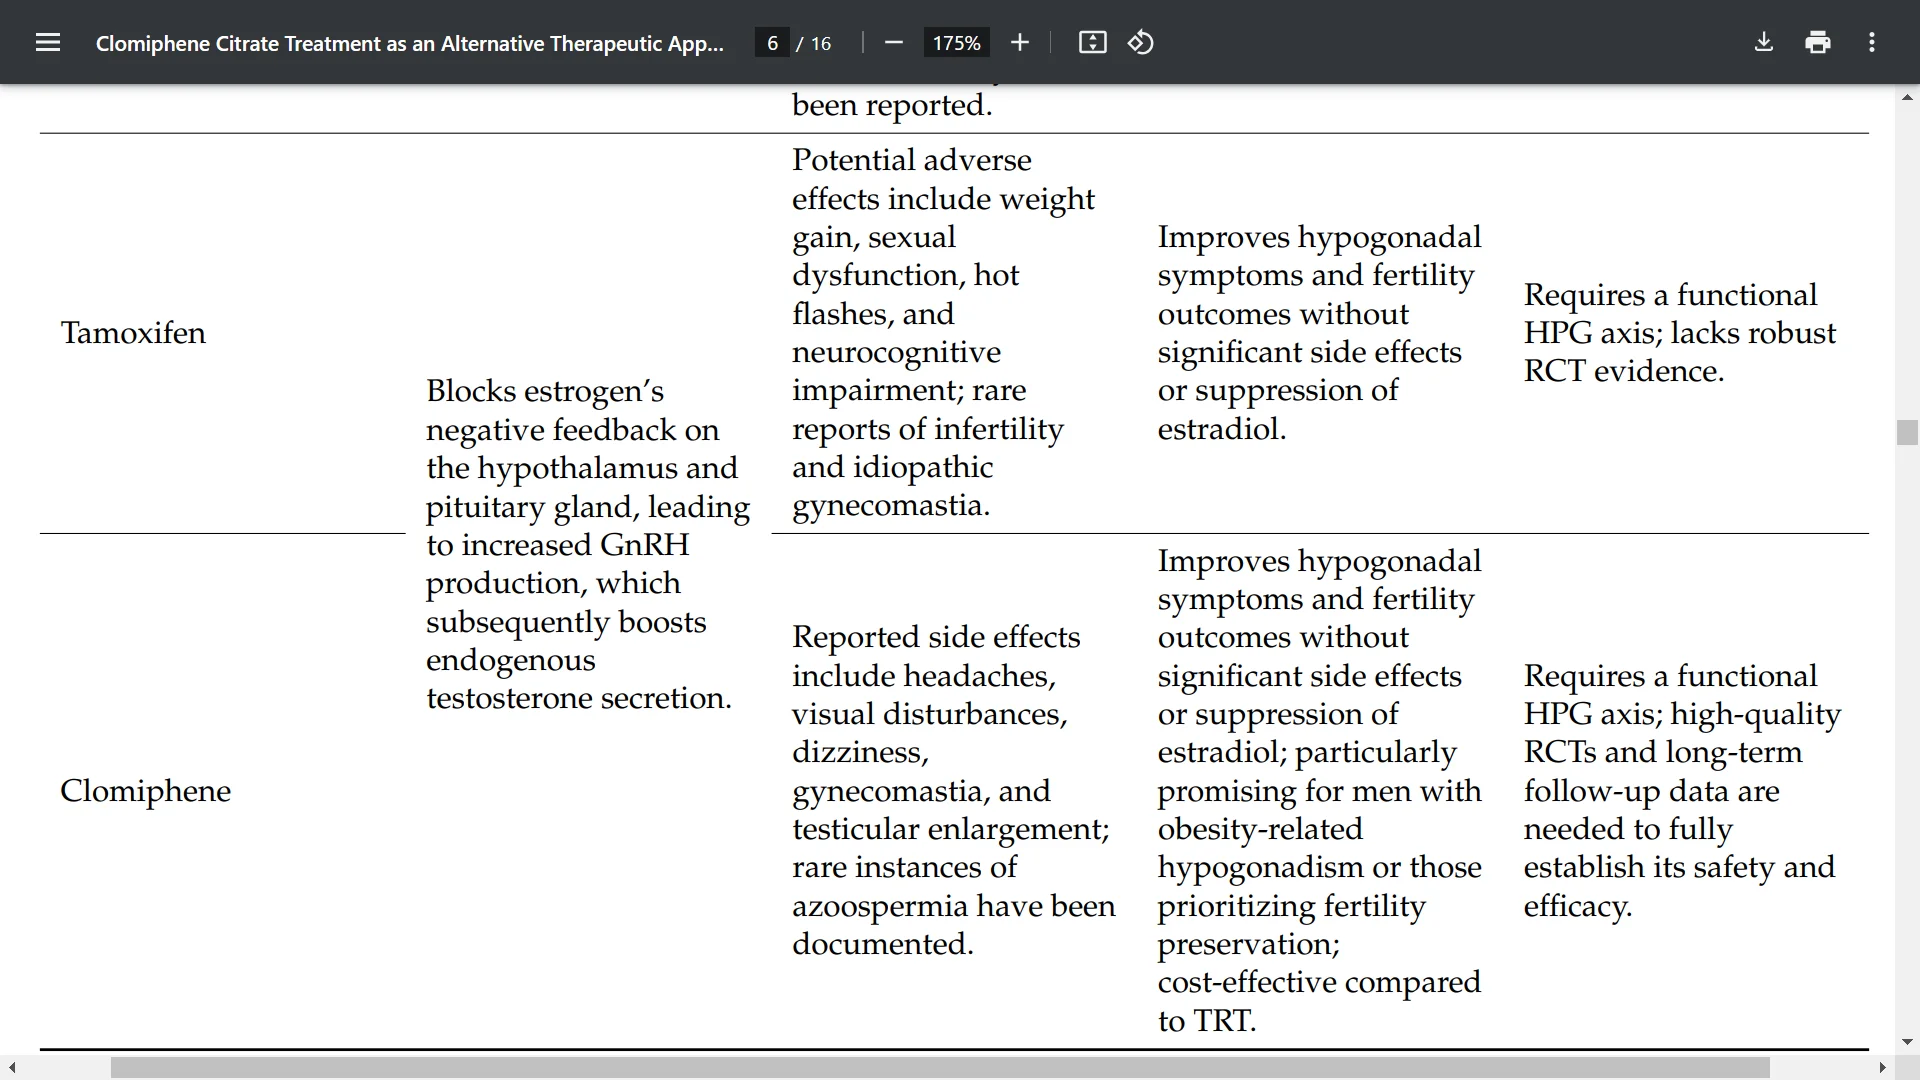Click 'to increased GnRH' text

pos(557,545)
